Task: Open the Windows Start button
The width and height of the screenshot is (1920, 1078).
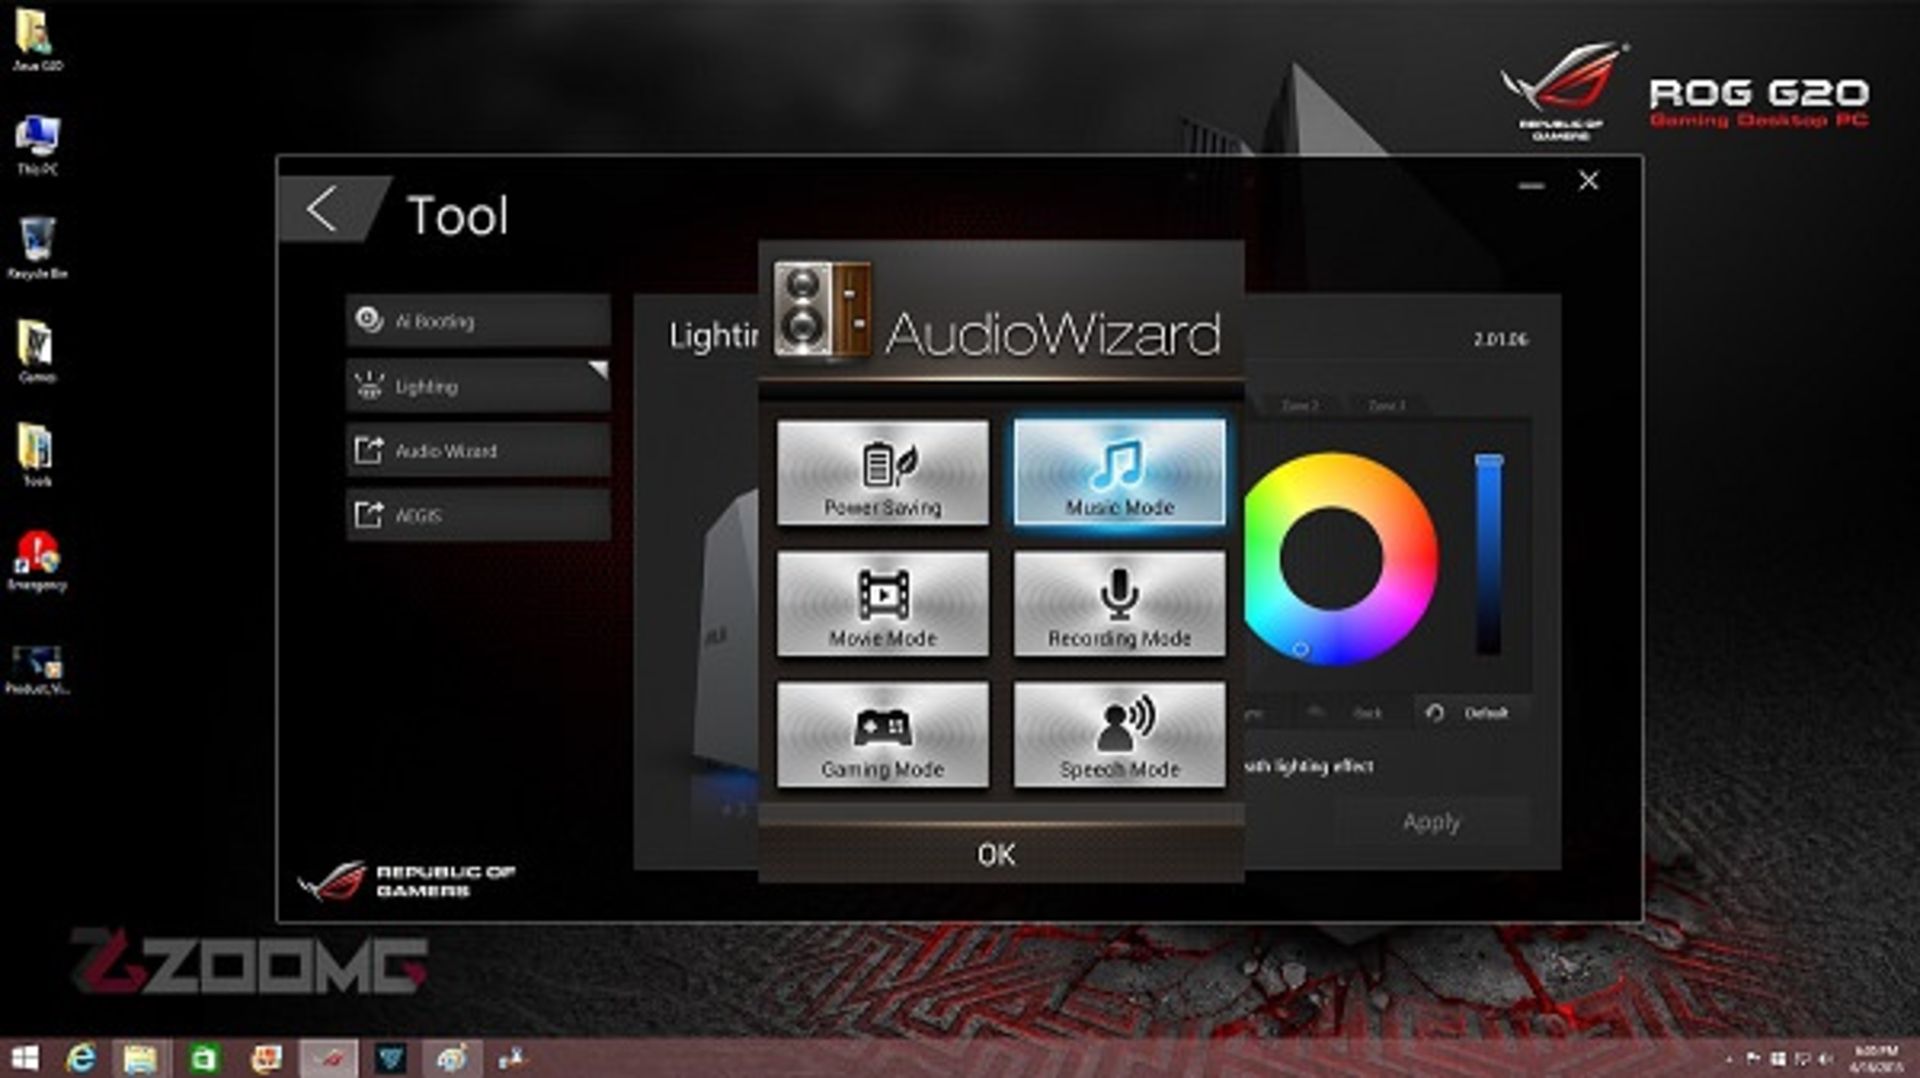Action: (24, 1058)
